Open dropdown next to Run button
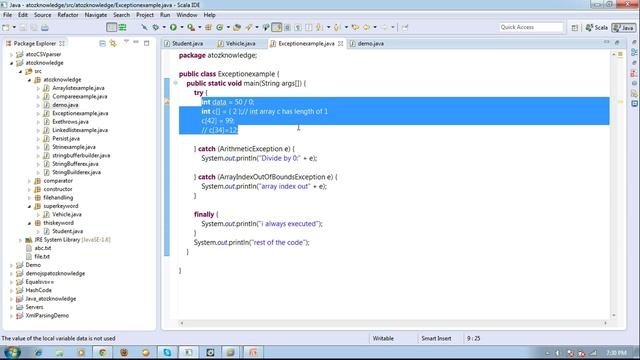Viewport: 640px width, 360px height. tap(182, 27)
